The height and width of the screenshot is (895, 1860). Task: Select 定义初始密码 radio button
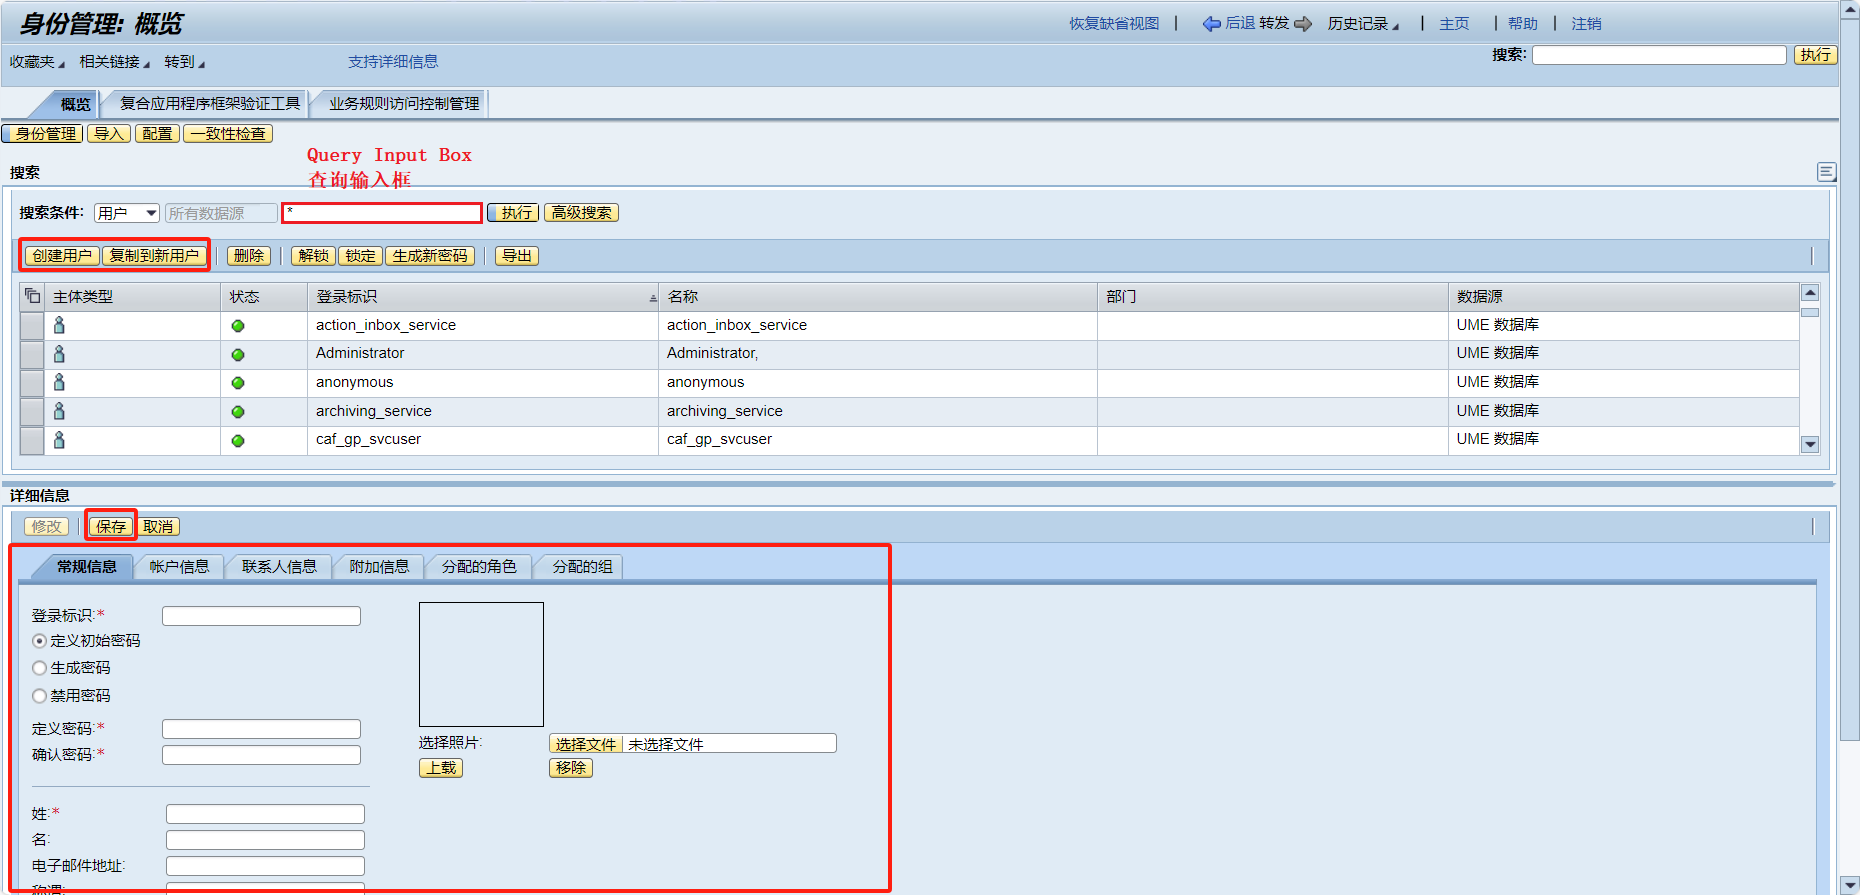40,641
